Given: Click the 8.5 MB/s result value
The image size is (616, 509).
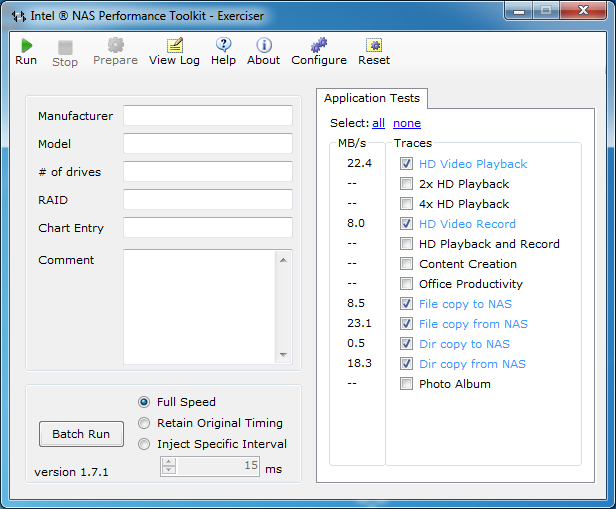Looking at the screenshot, I should click(x=356, y=304).
